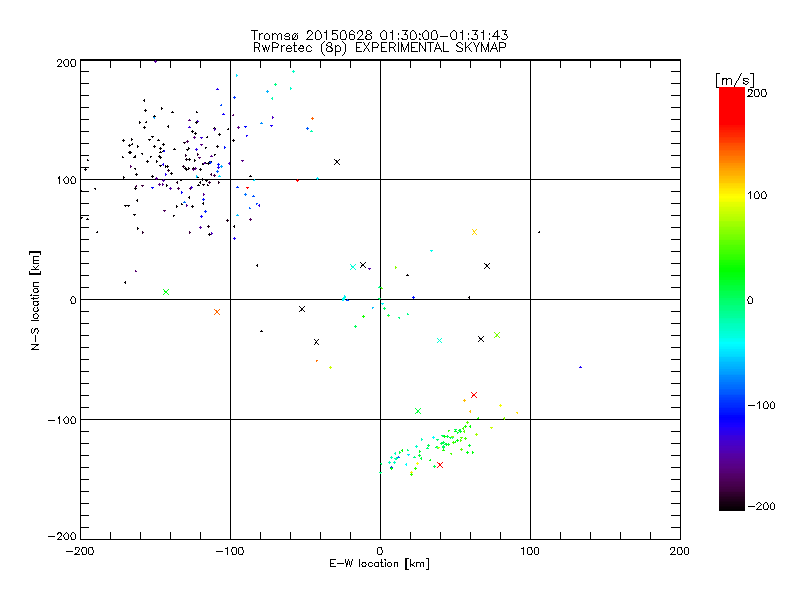Screen dimensions: 800x600
Task: Select the lime-green X marker beside a black X
Action: point(497,335)
